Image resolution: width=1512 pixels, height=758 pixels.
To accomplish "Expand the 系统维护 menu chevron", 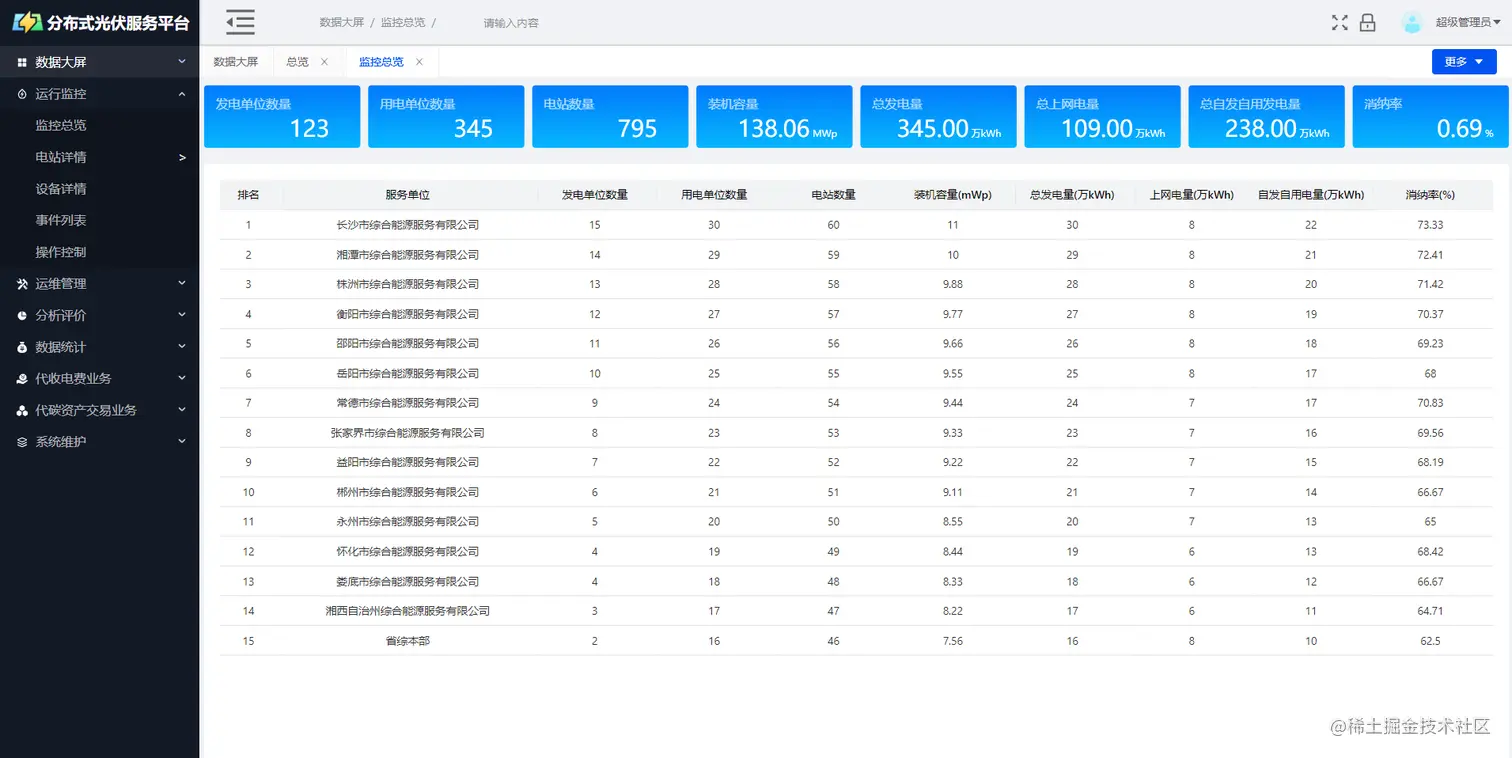I will coord(182,442).
